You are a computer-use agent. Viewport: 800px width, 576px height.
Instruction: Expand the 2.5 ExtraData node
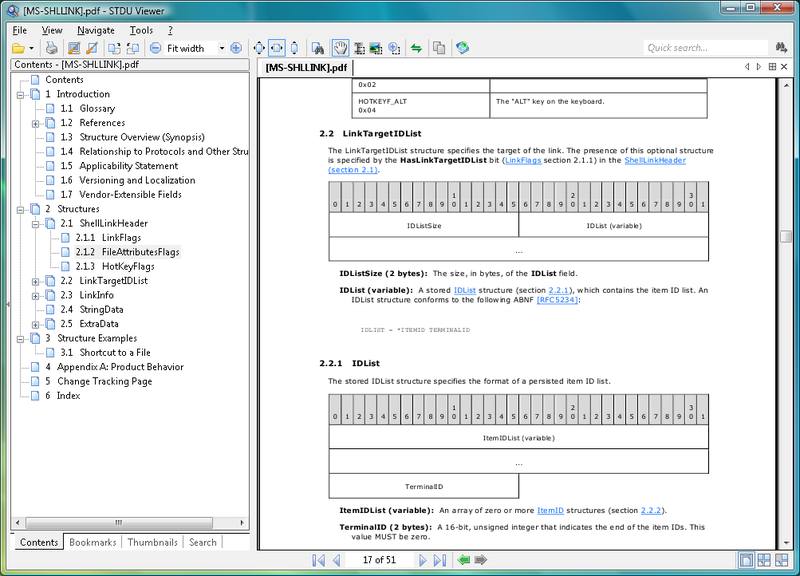point(35,324)
